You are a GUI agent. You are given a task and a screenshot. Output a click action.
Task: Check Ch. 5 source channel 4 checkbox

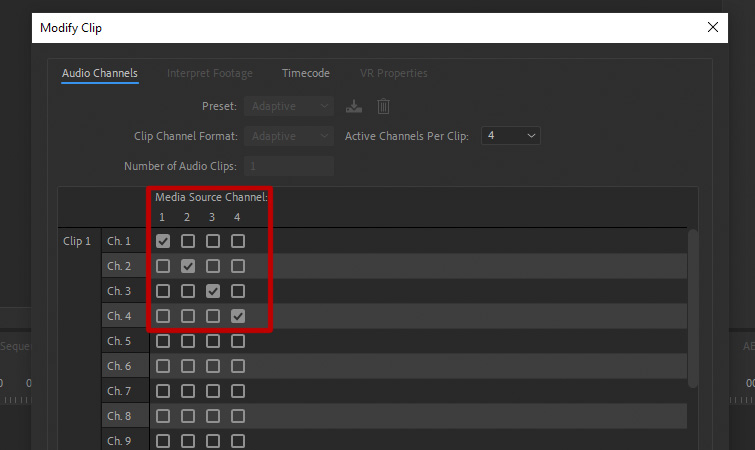coord(238,341)
